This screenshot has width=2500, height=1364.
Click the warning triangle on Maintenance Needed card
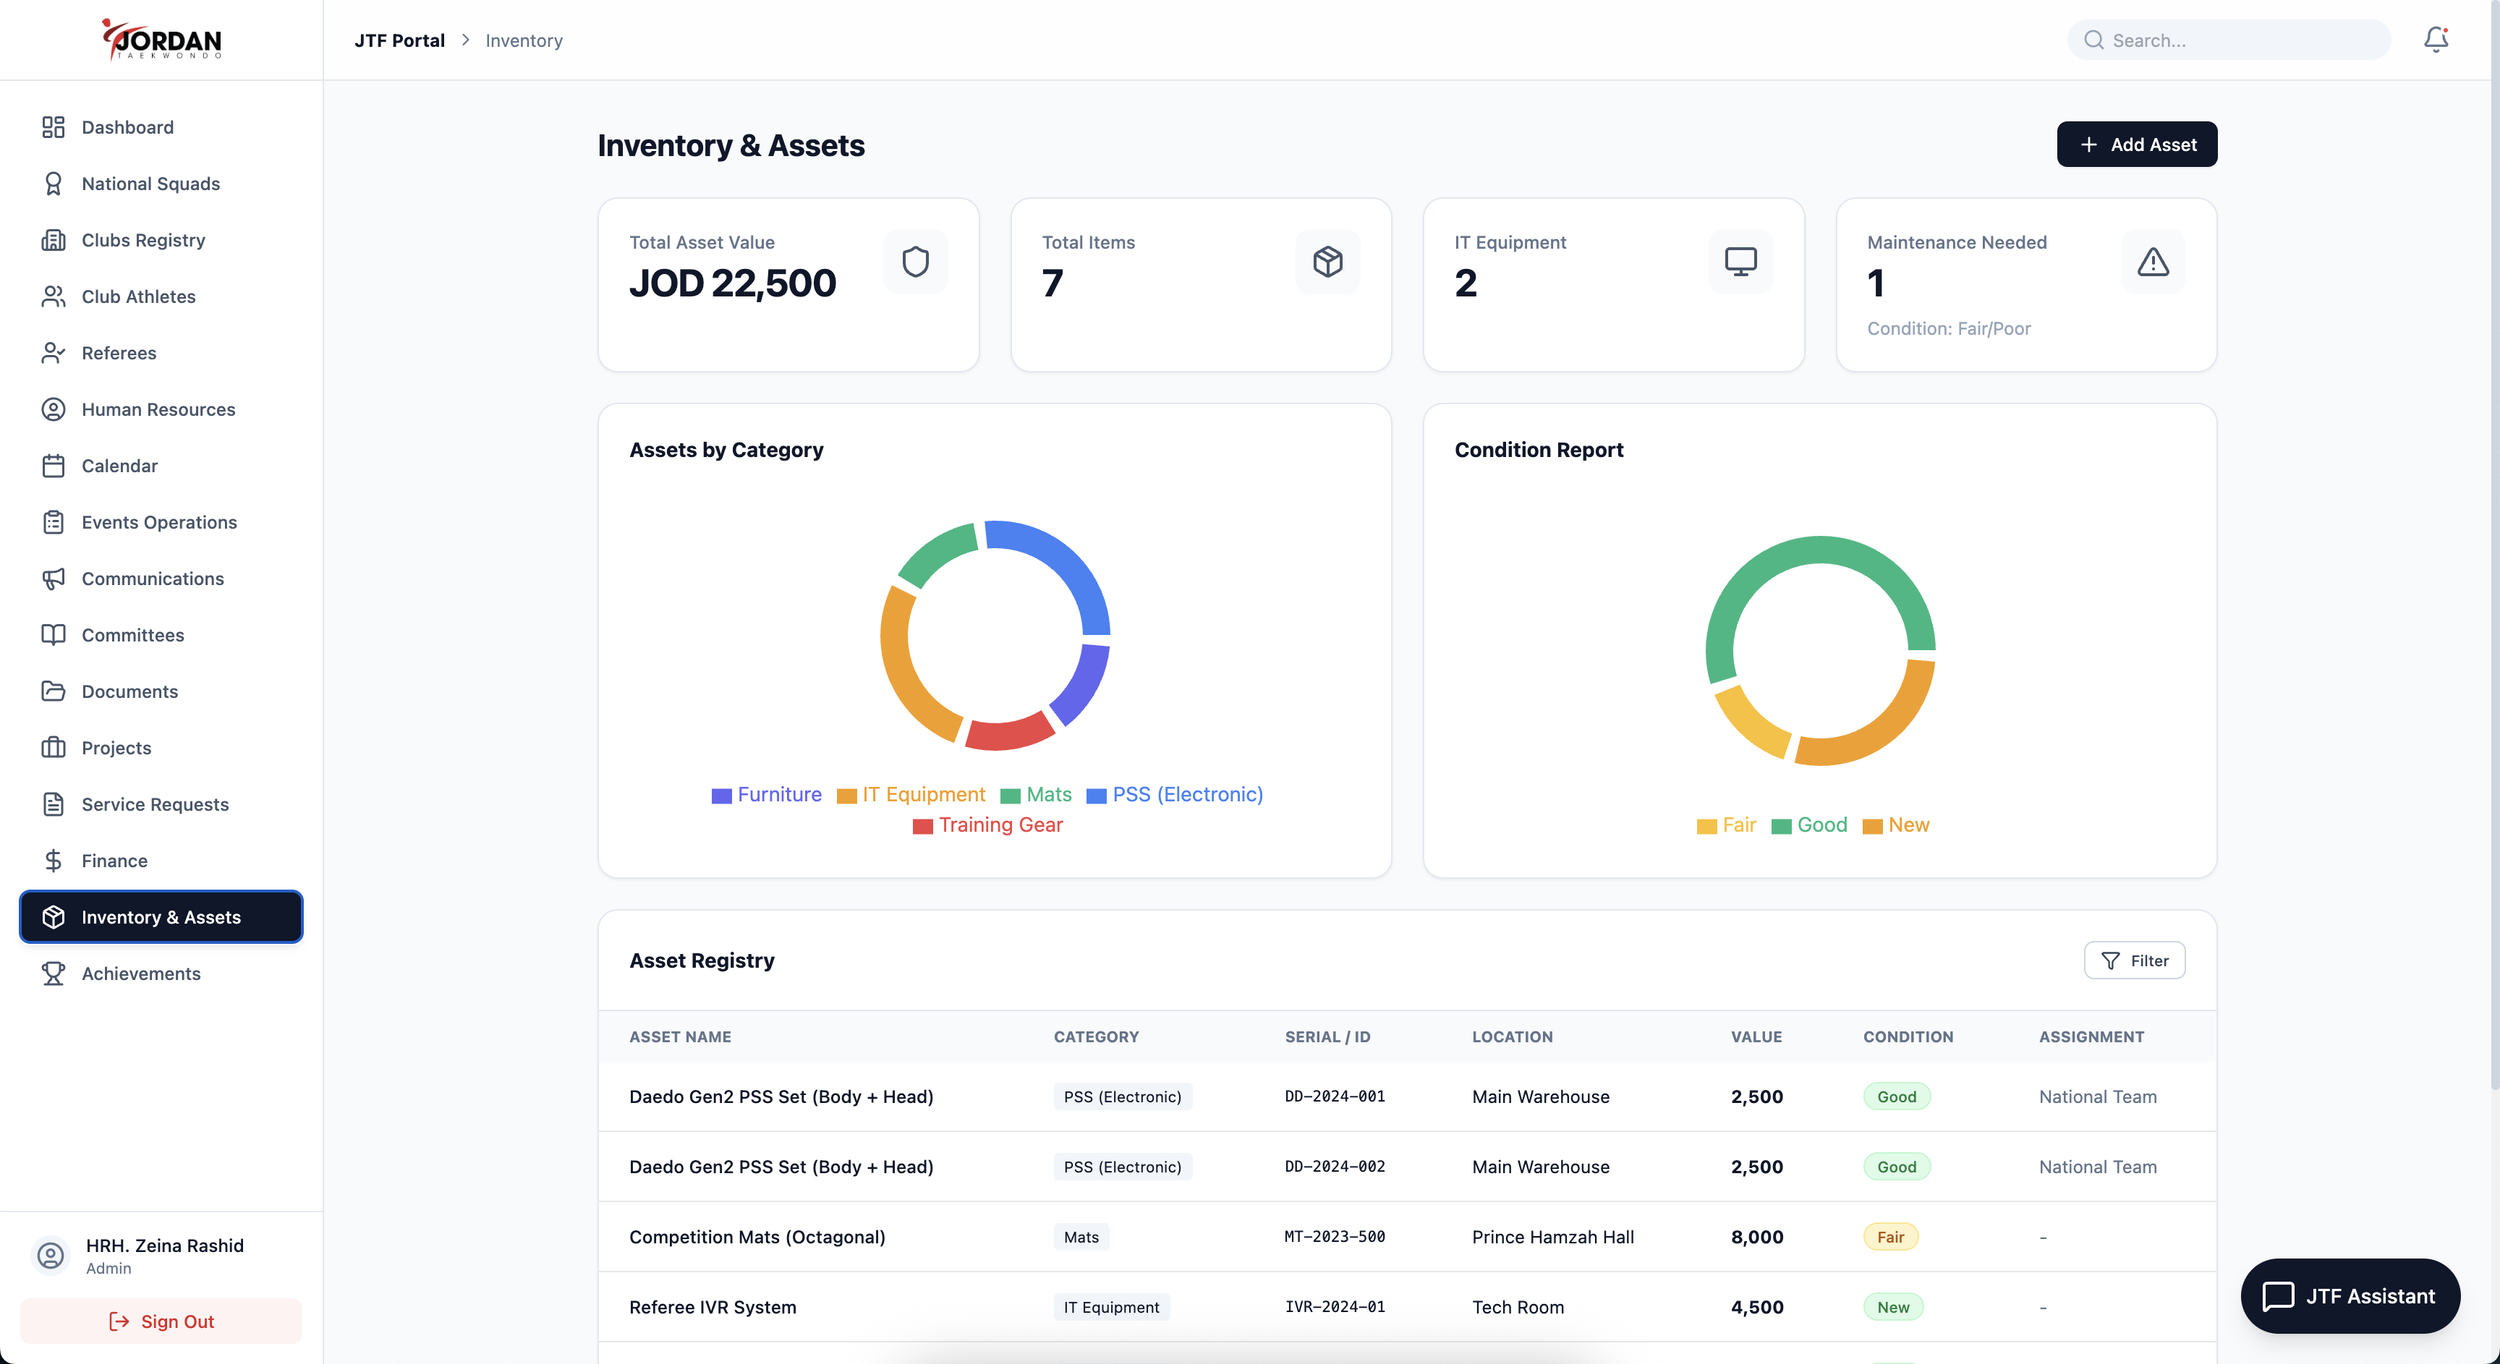coord(2152,262)
